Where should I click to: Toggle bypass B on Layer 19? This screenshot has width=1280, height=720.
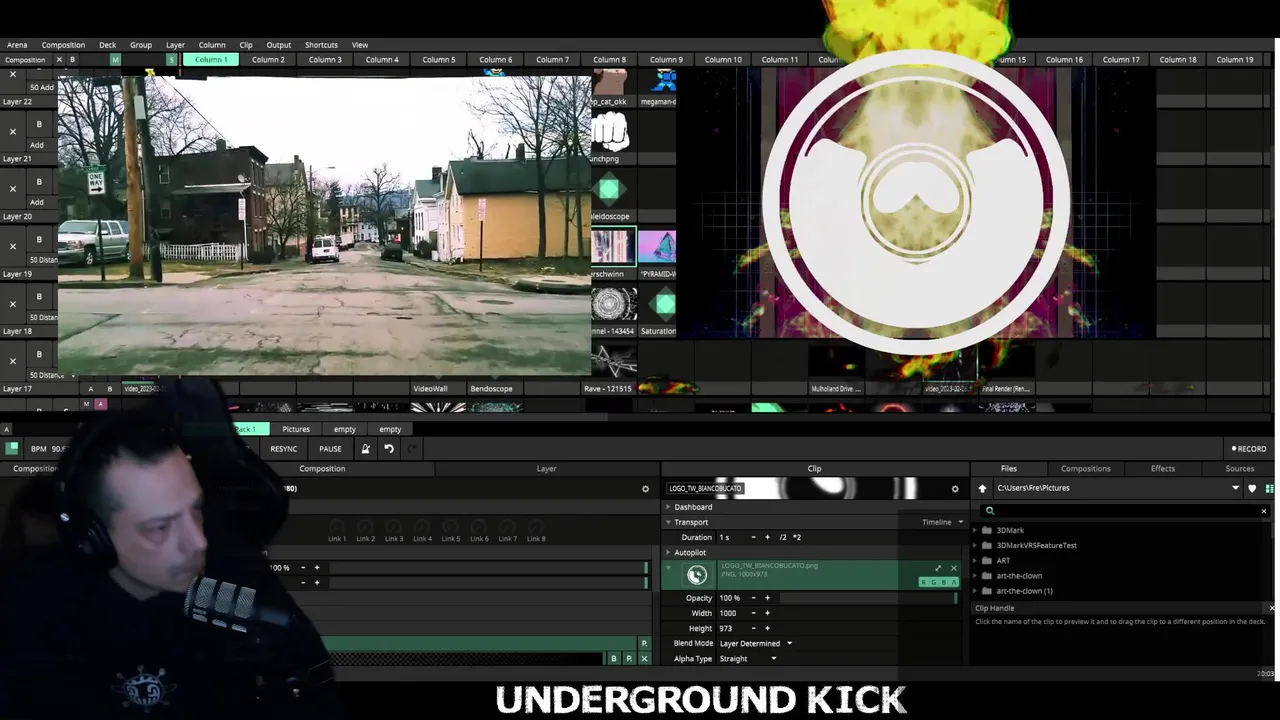point(39,239)
